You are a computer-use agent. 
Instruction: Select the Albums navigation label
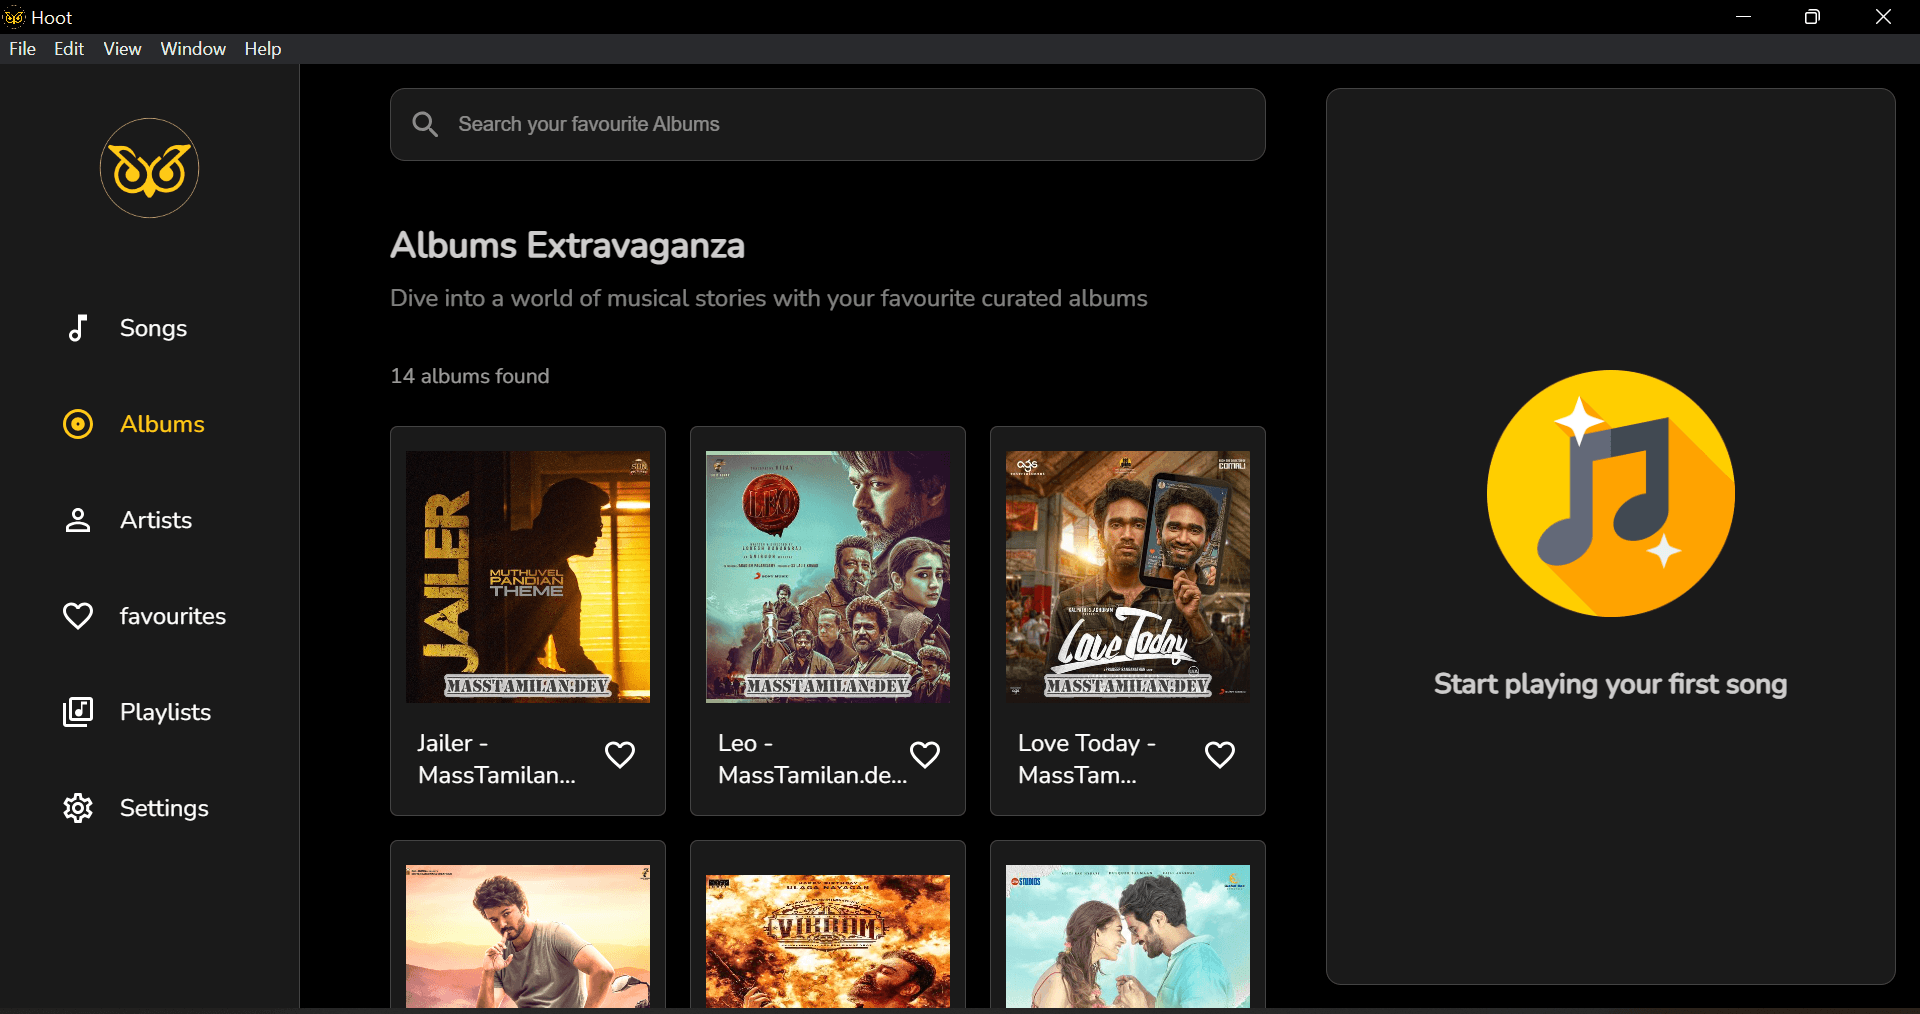162,424
